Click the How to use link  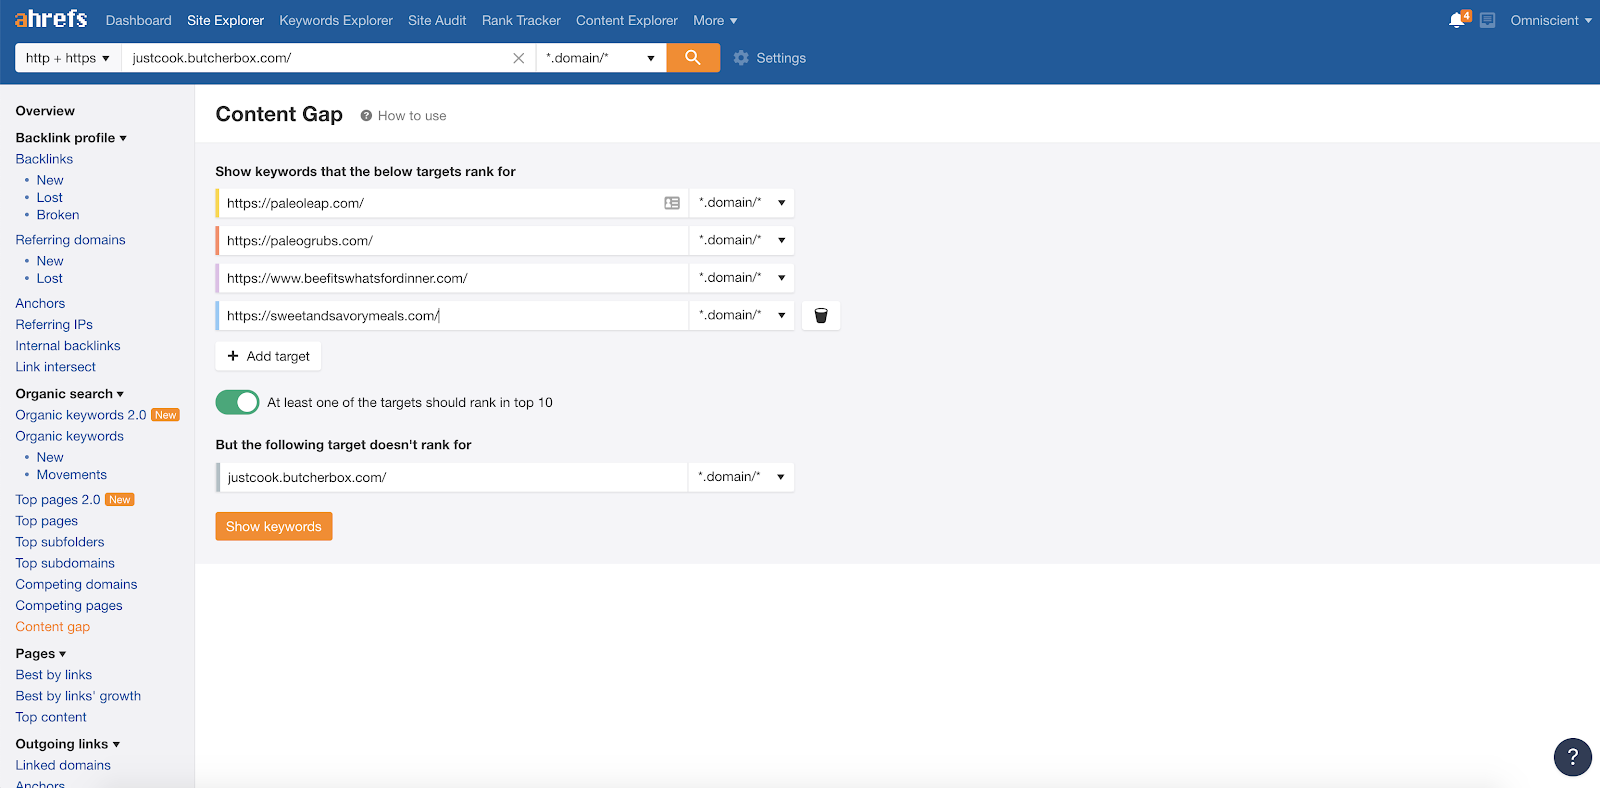[412, 116]
